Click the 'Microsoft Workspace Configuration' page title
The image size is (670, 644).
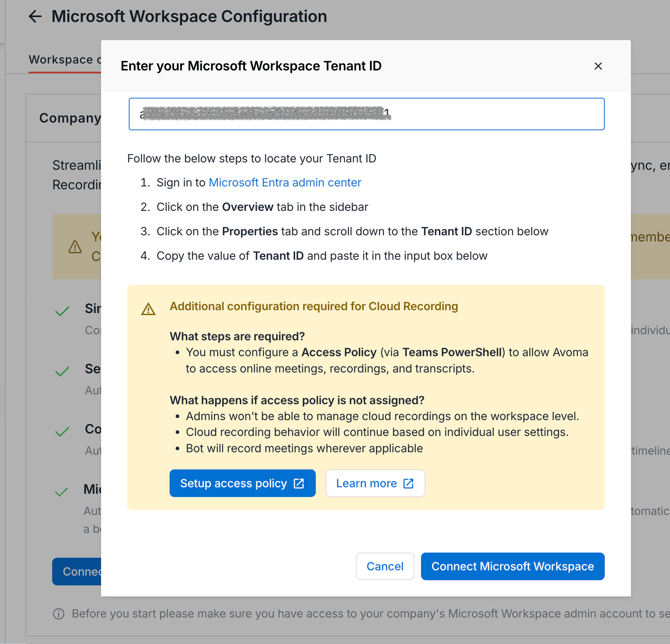click(x=189, y=16)
